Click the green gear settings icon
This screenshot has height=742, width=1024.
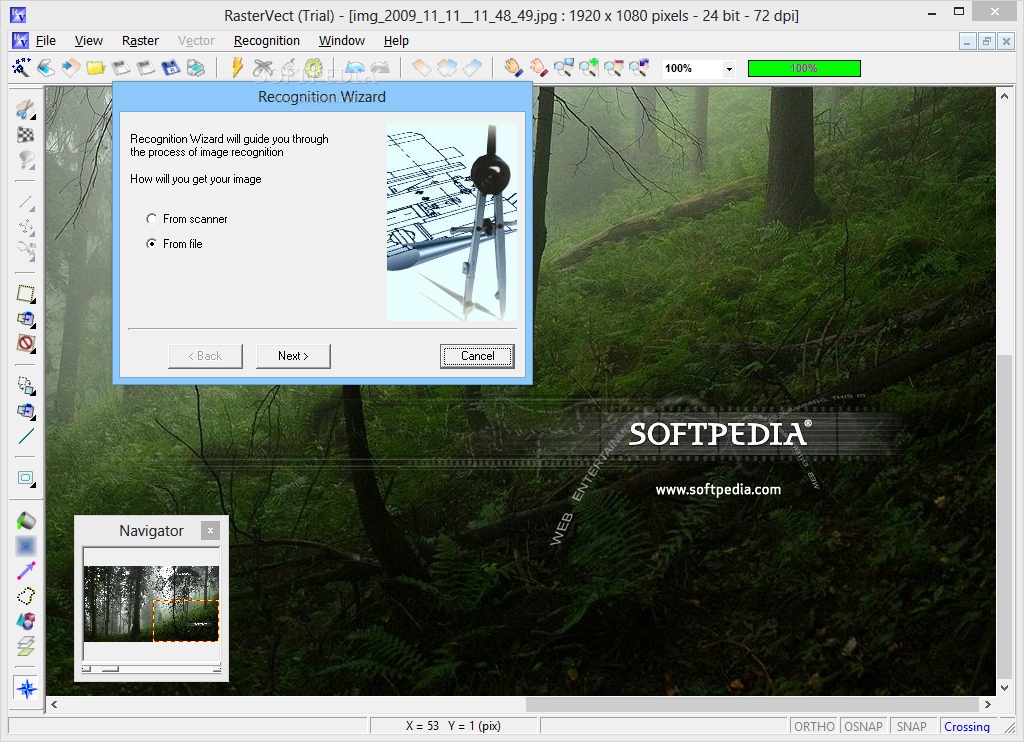pyautogui.click(x=313, y=68)
